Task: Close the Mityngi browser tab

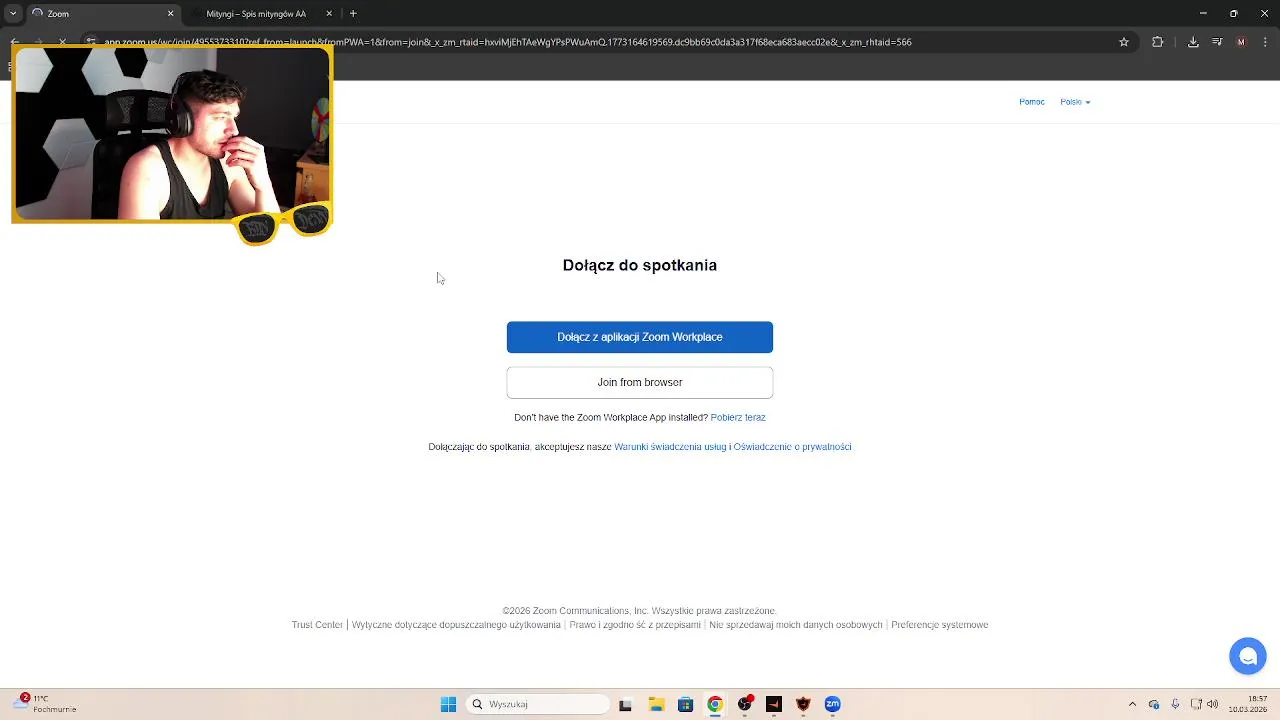Action: tap(329, 14)
